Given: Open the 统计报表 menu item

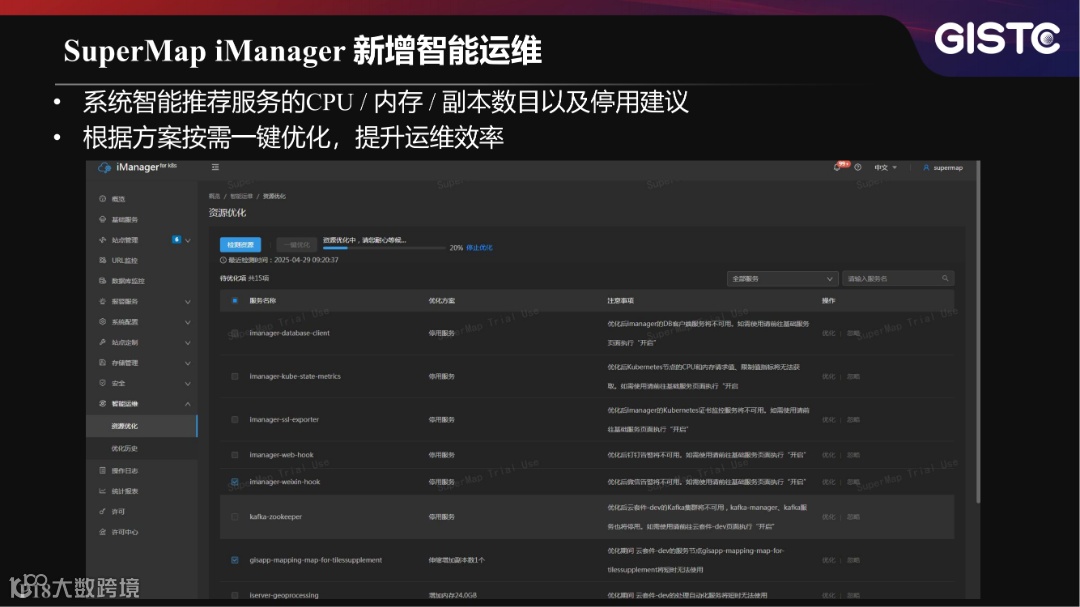Looking at the screenshot, I should point(125,491).
